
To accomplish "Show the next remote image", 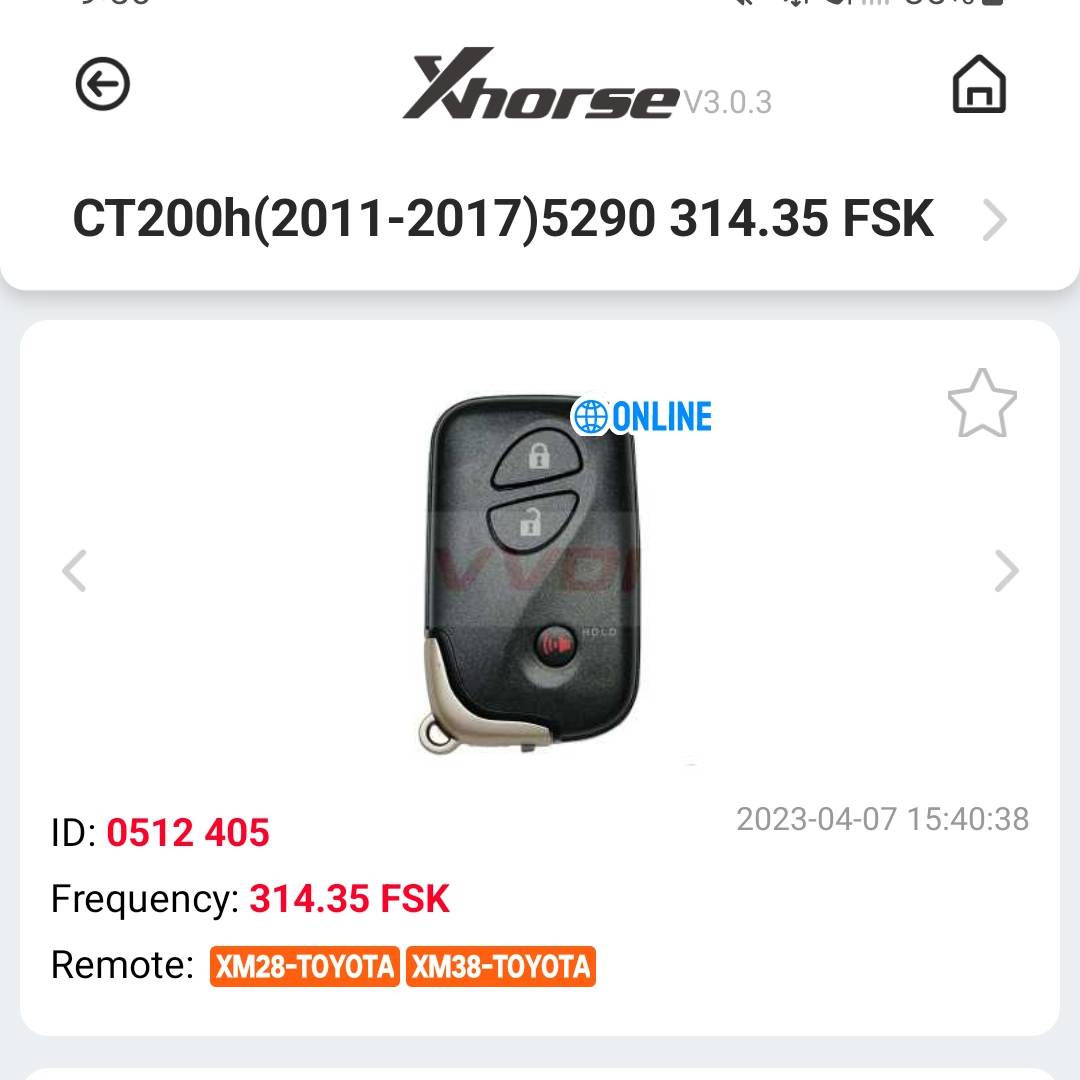I will pyautogui.click(x=1006, y=570).
